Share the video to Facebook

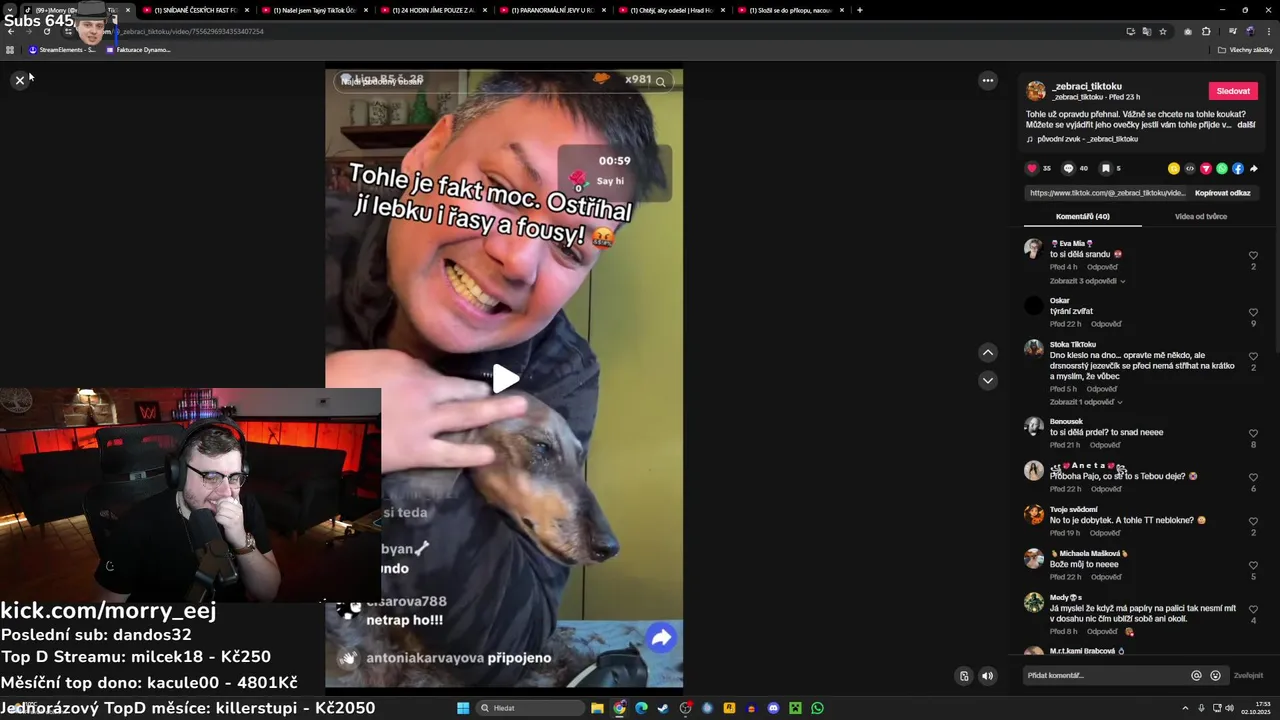point(1238,168)
